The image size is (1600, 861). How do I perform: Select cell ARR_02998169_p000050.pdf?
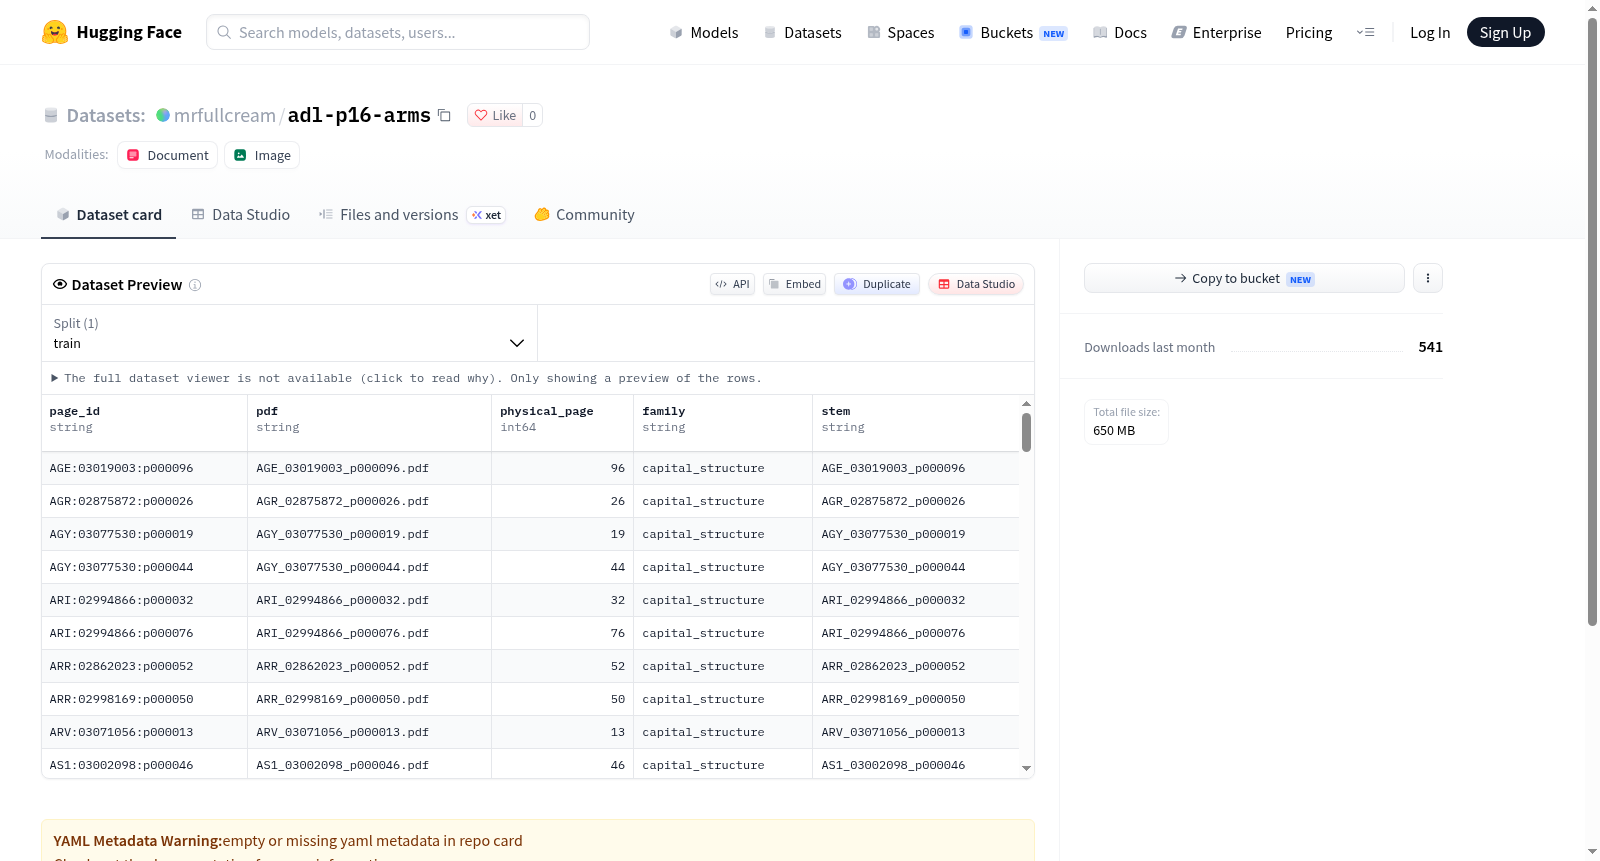coord(370,699)
